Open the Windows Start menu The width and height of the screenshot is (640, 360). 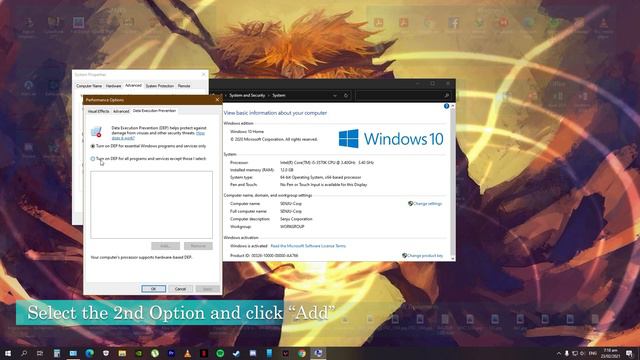[x=7, y=353]
